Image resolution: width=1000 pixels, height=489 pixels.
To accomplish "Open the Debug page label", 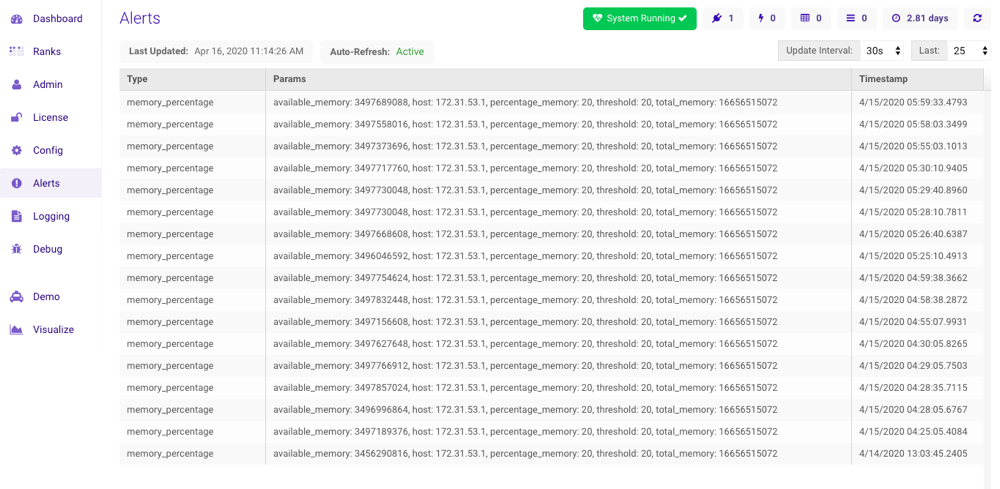I will coord(48,249).
